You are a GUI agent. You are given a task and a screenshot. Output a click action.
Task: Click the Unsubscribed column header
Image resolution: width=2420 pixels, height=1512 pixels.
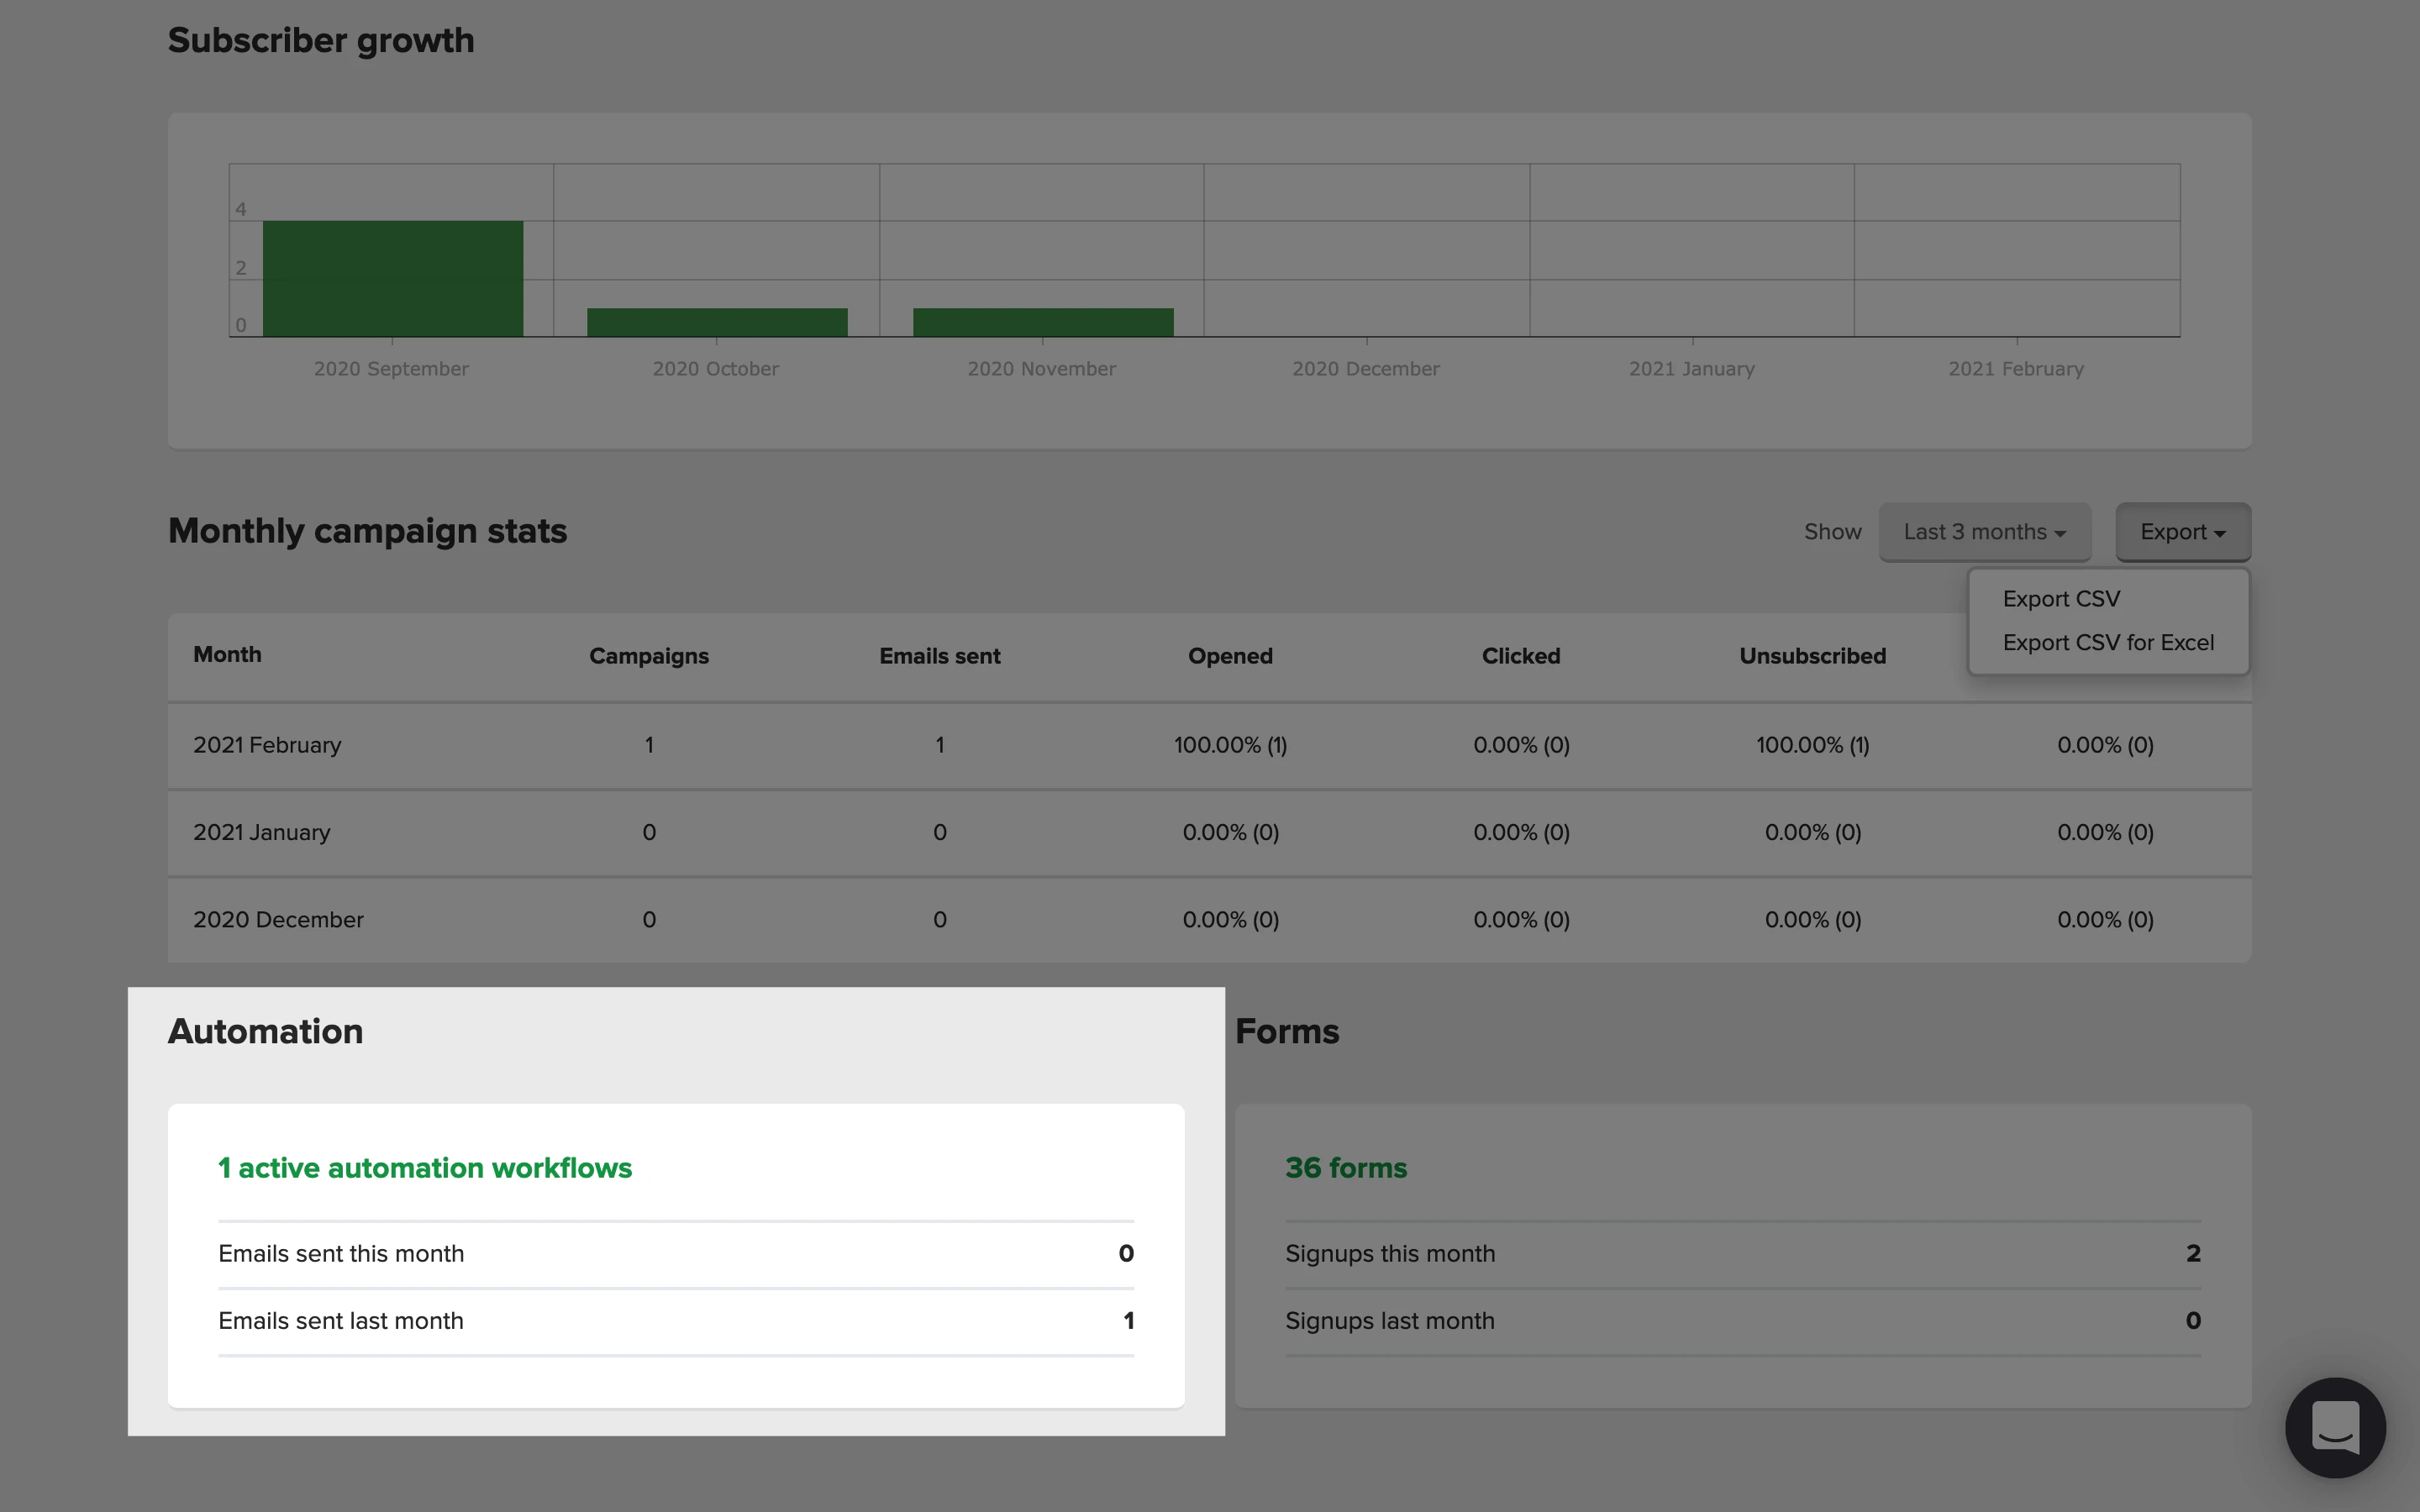(x=1811, y=656)
